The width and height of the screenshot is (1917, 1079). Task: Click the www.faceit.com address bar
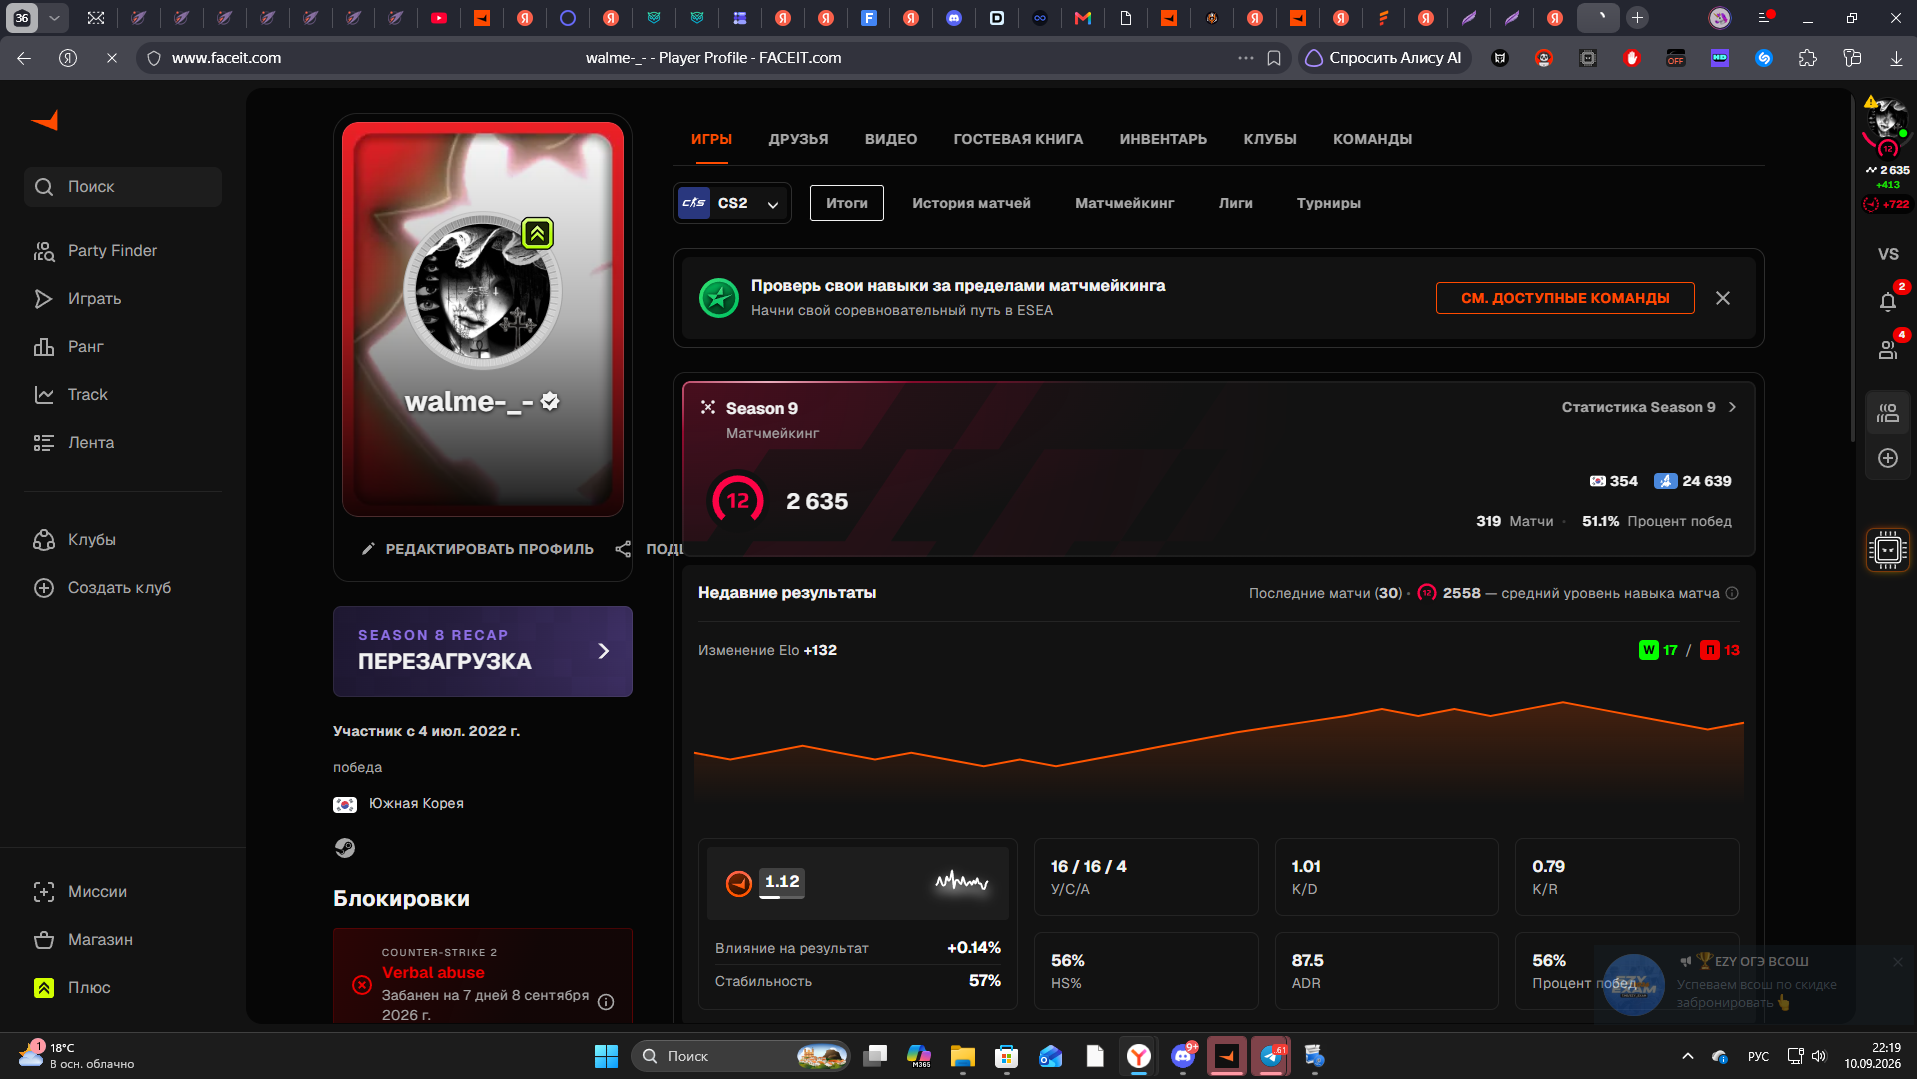[226, 58]
